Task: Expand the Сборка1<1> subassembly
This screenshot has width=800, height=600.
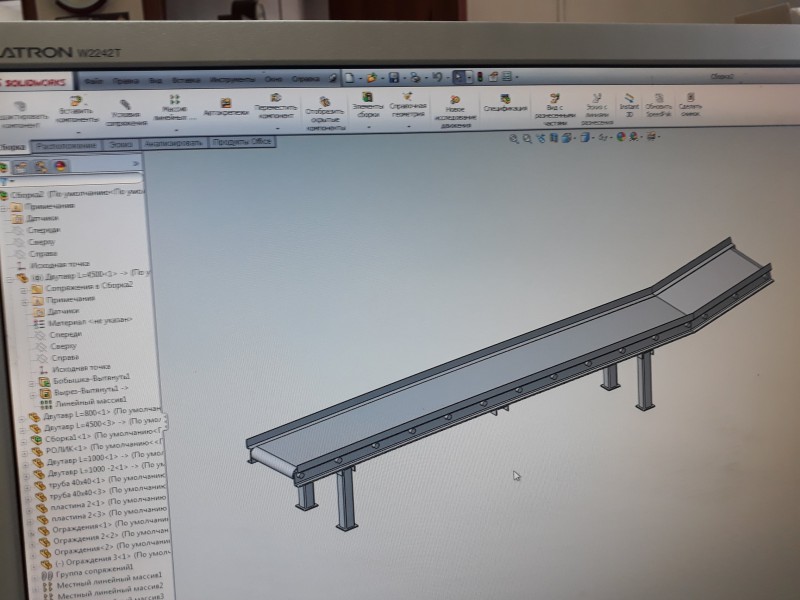Action: (x=23, y=441)
